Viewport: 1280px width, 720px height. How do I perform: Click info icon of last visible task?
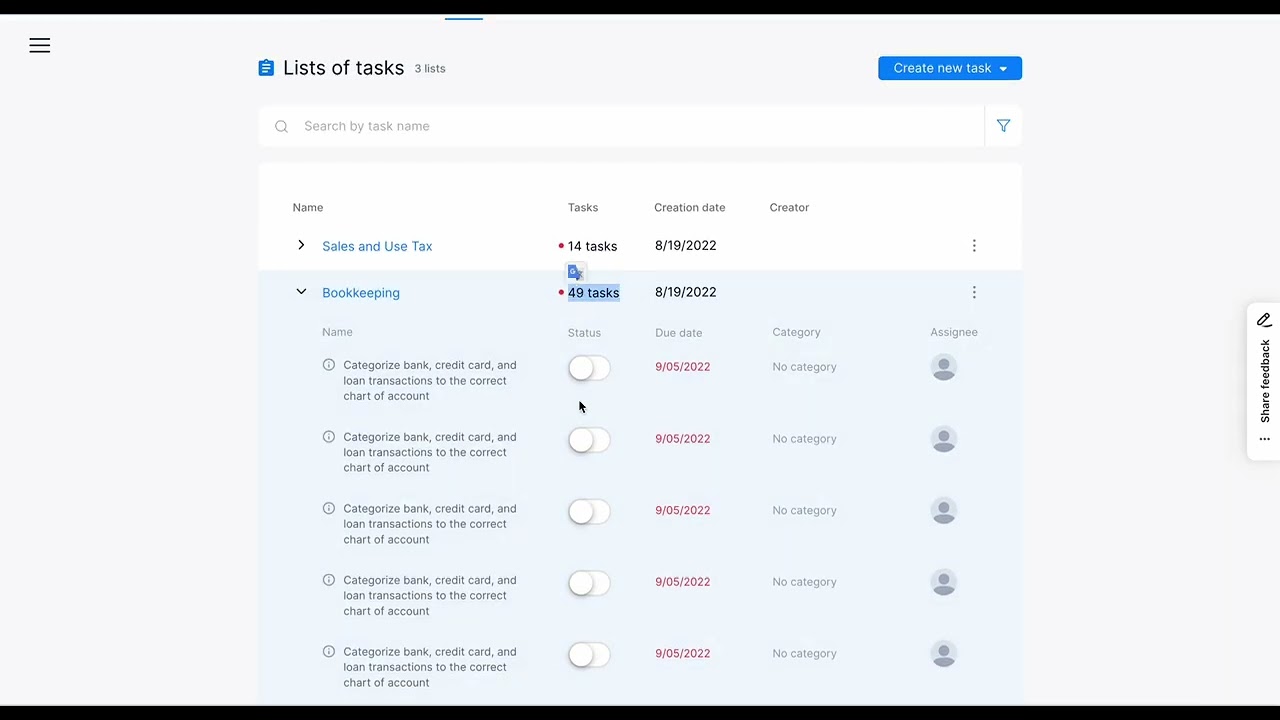pyautogui.click(x=329, y=652)
